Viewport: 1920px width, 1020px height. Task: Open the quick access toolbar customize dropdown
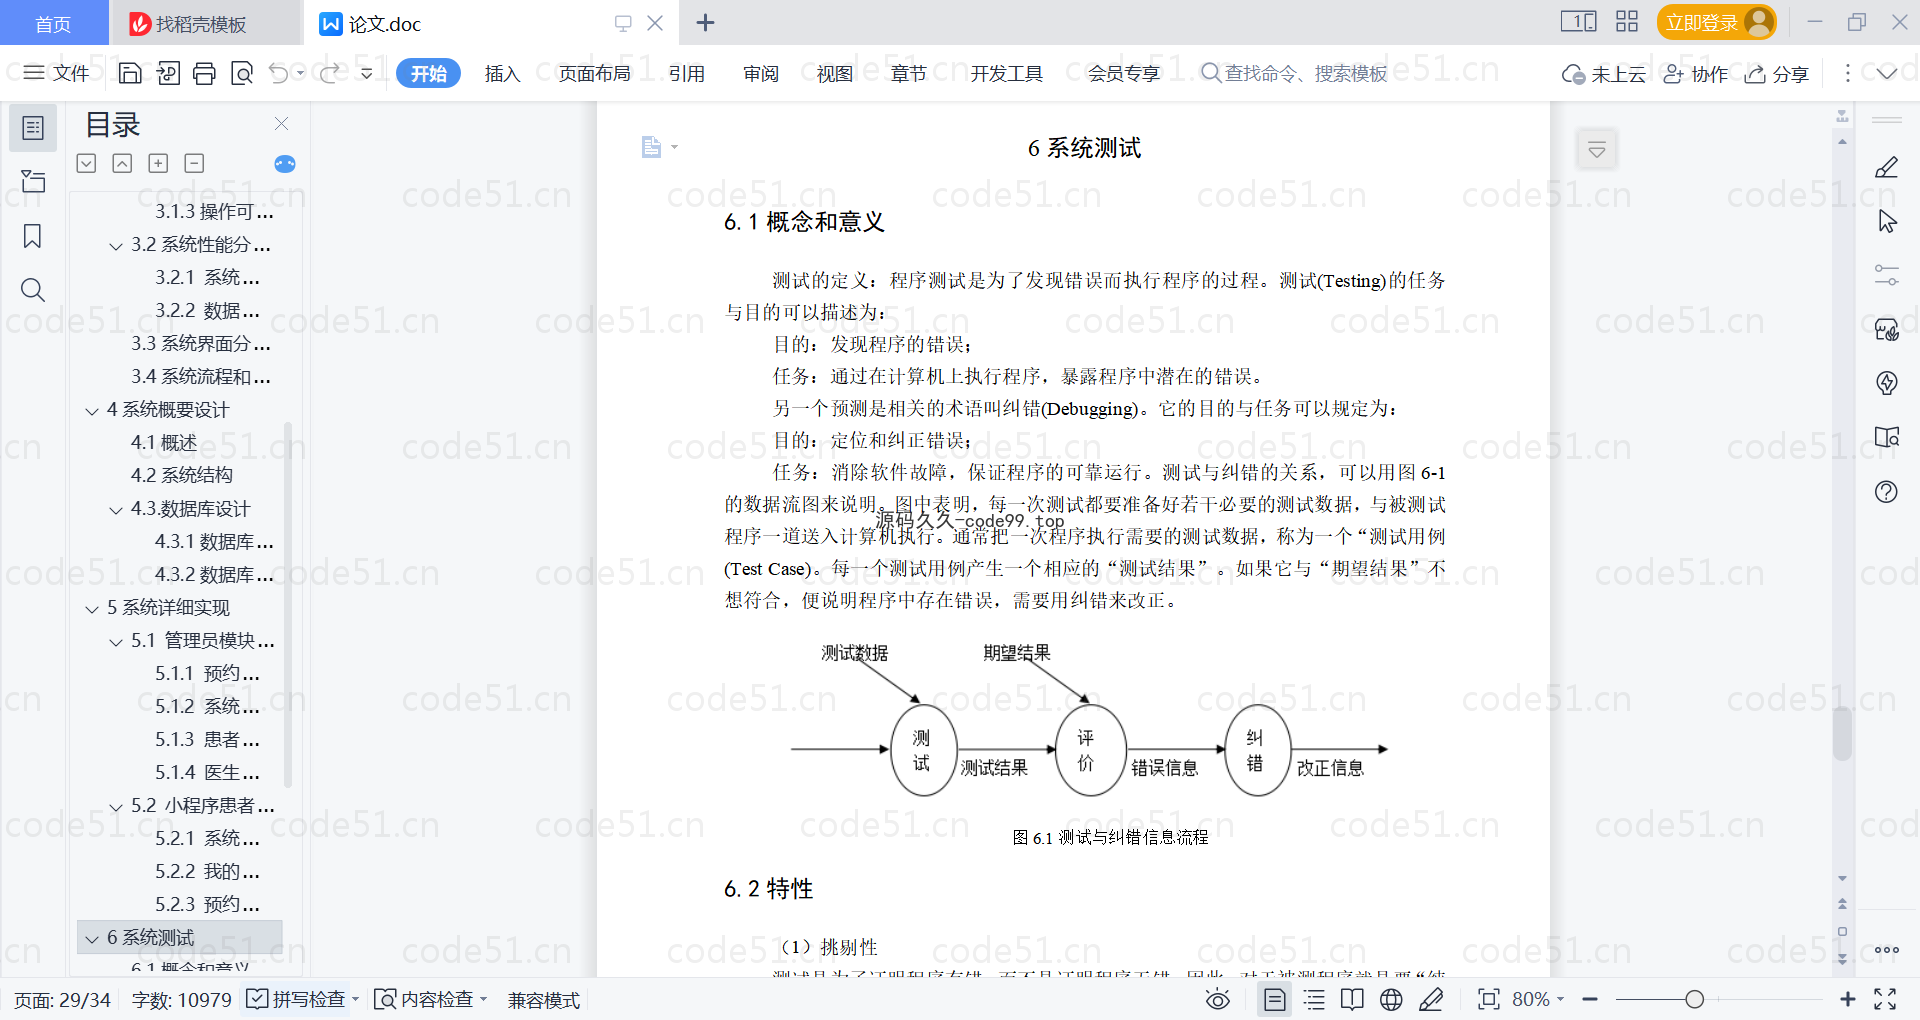pyautogui.click(x=366, y=73)
